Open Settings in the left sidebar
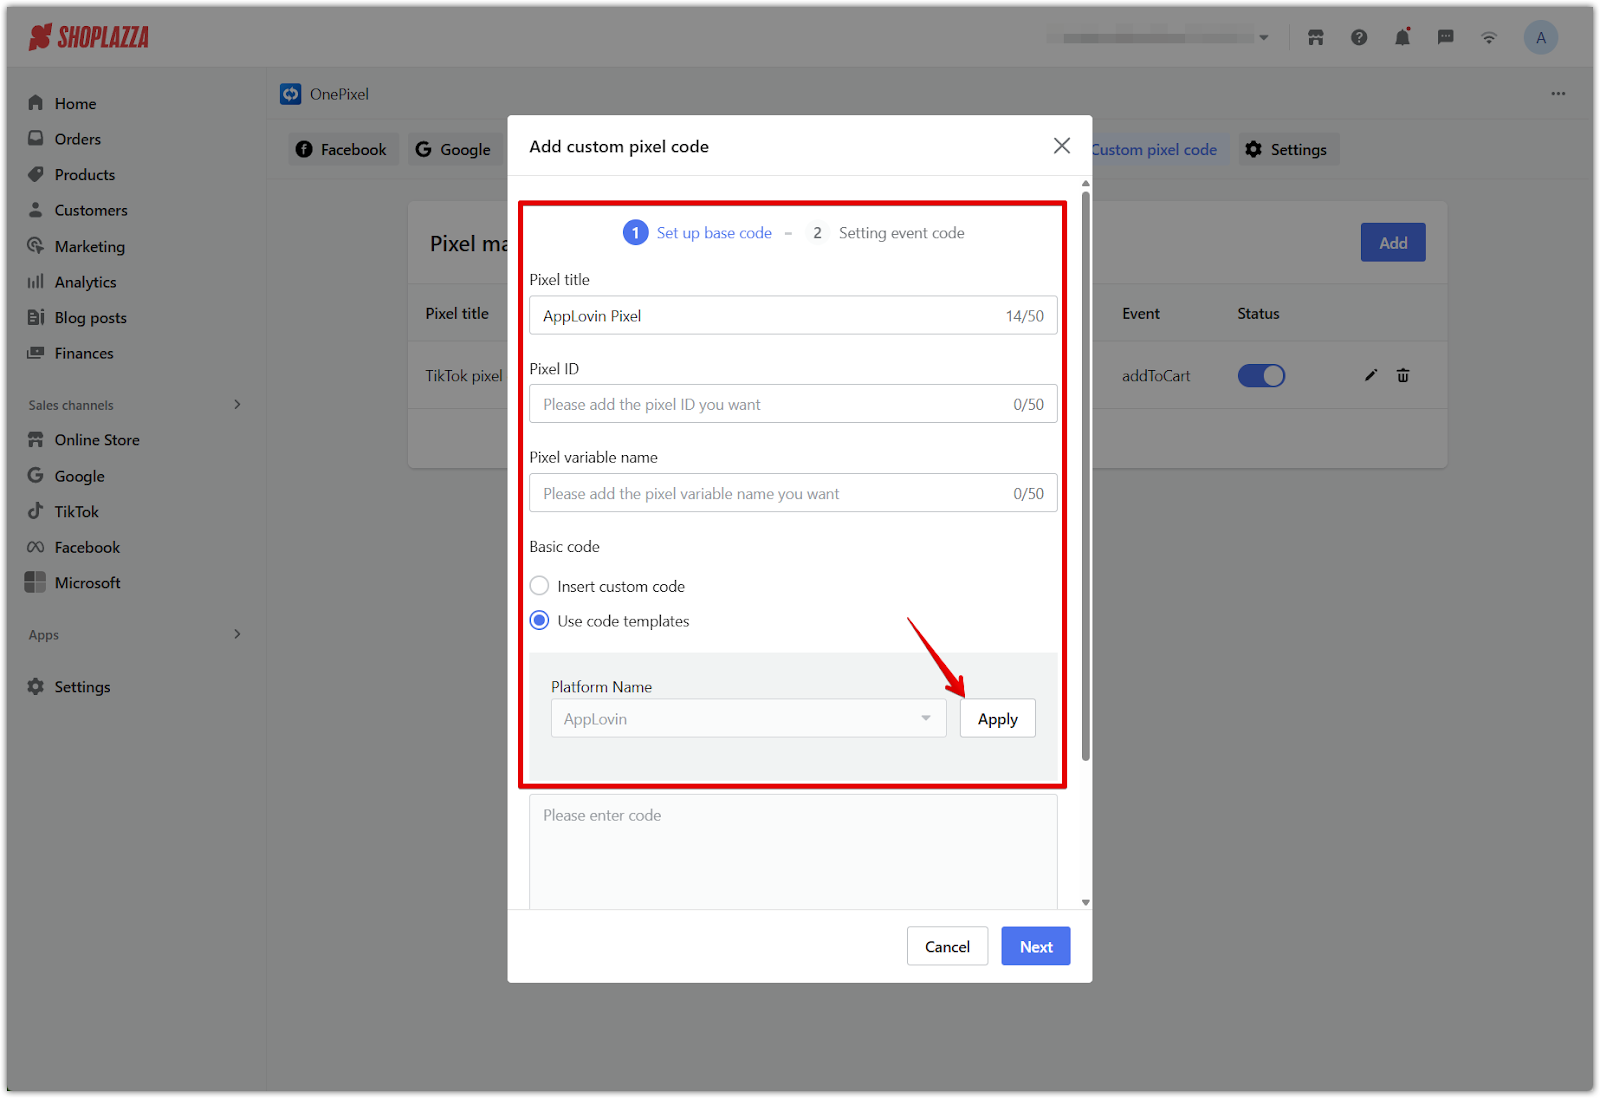This screenshot has height=1098, width=1600. (82, 687)
